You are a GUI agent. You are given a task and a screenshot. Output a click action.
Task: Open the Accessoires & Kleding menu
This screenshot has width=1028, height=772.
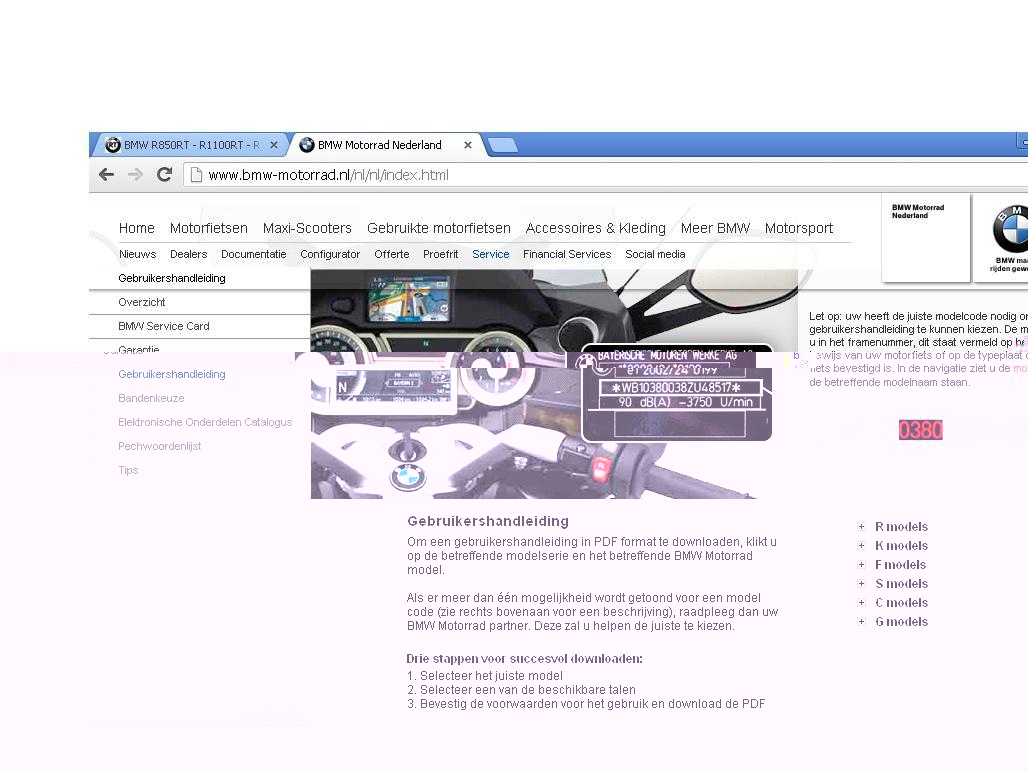pyautogui.click(x=595, y=228)
